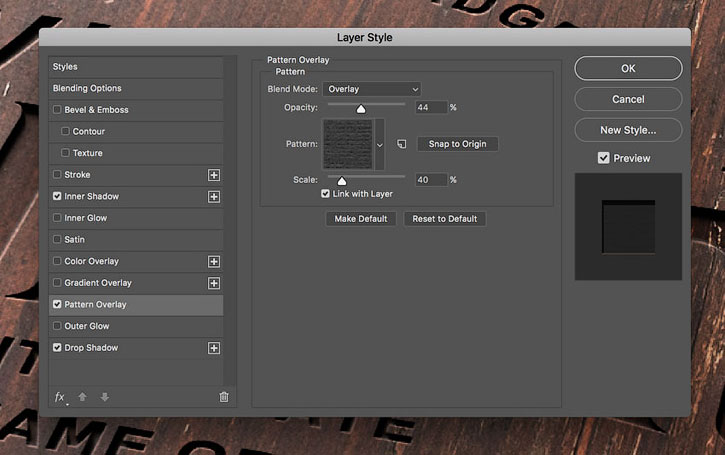Click the Scale value field
Screen dimensions: 725x455
pos(431,179)
